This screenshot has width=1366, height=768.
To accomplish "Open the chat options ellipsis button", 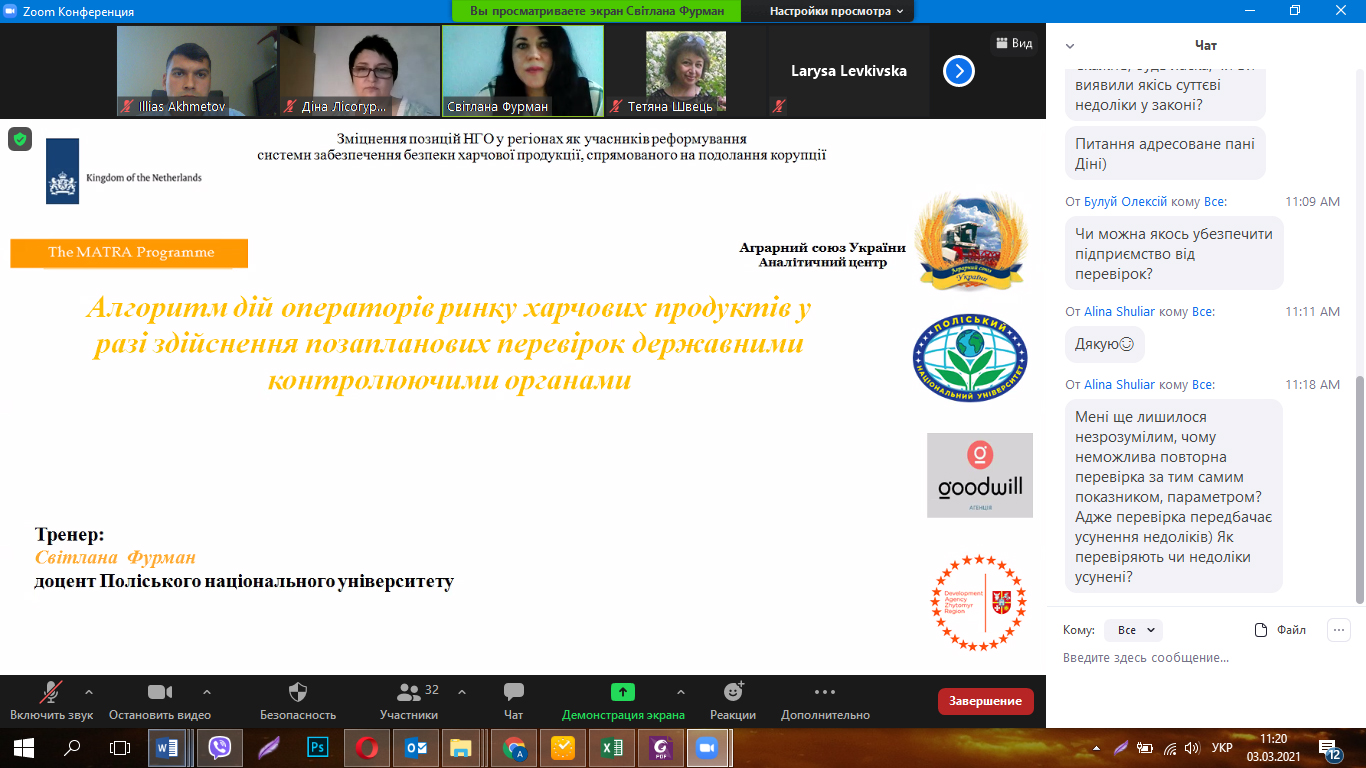I will (1338, 630).
